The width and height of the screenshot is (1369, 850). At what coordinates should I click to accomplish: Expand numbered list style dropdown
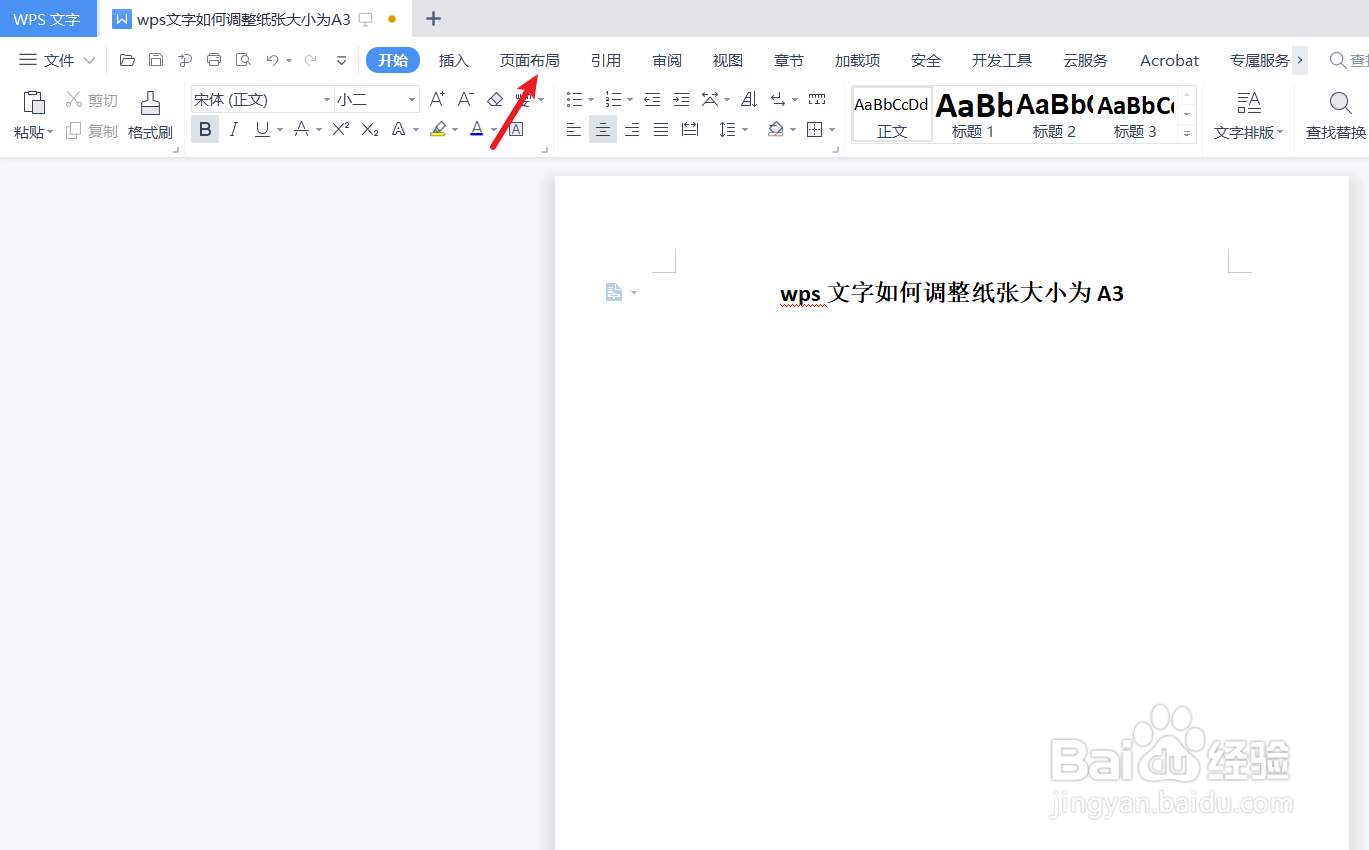click(x=630, y=100)
